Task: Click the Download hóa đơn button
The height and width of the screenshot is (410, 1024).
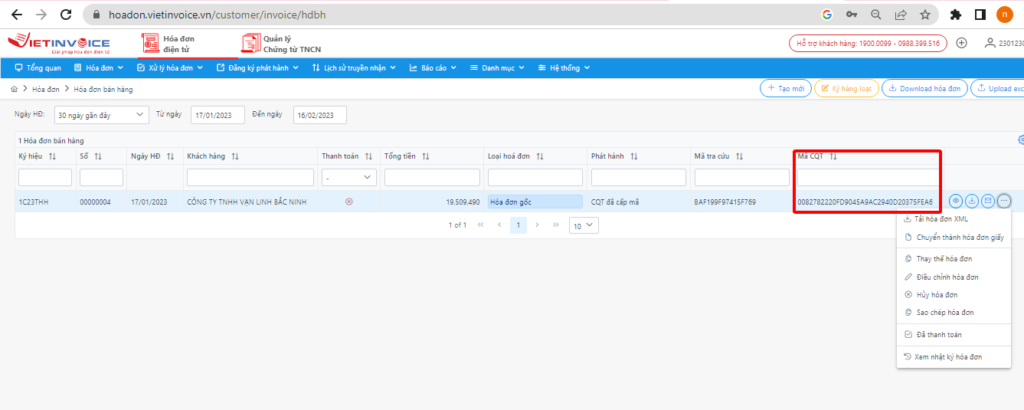Action: coord(924,88)
